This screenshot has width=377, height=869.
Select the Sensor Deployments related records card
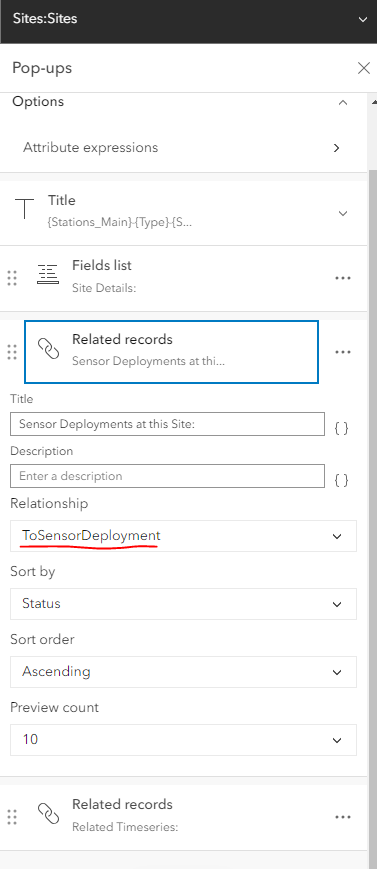171,352
